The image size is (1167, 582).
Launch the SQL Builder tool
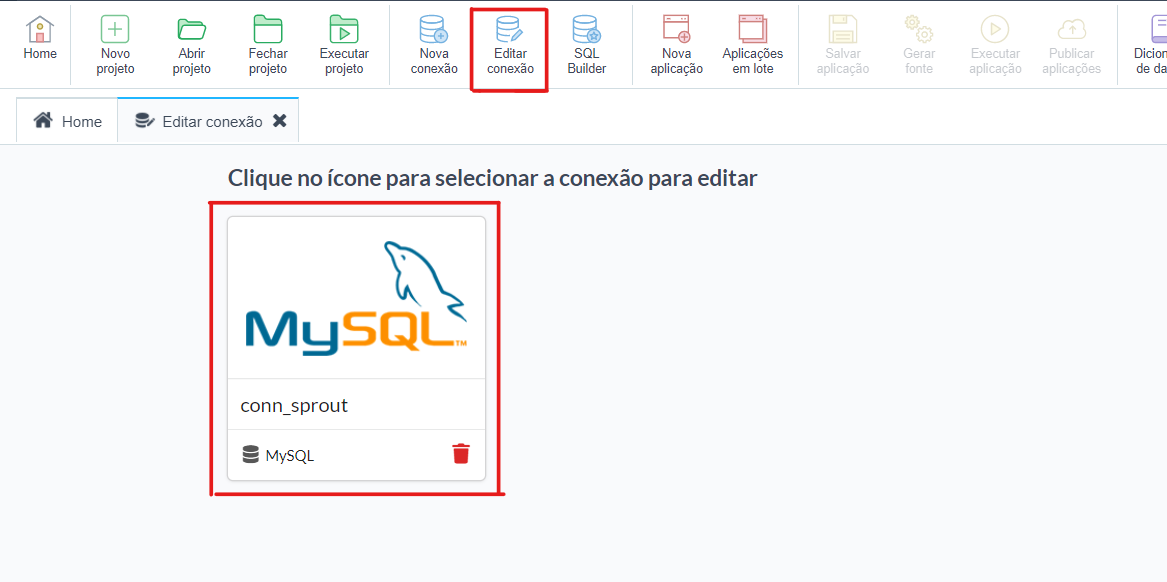(x=586, y=30)
